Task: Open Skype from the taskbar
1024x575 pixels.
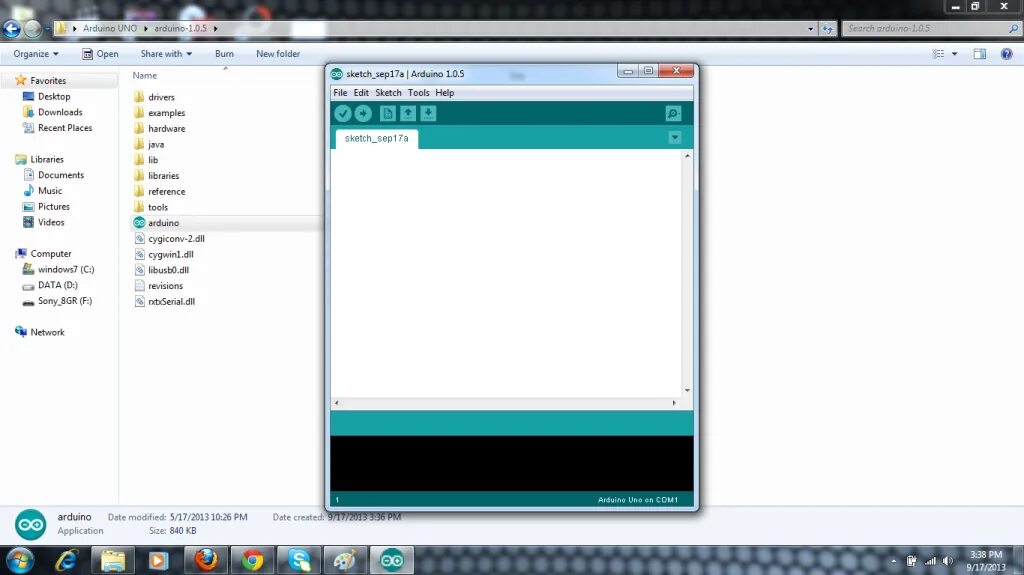Action: (x=298, y=561)
